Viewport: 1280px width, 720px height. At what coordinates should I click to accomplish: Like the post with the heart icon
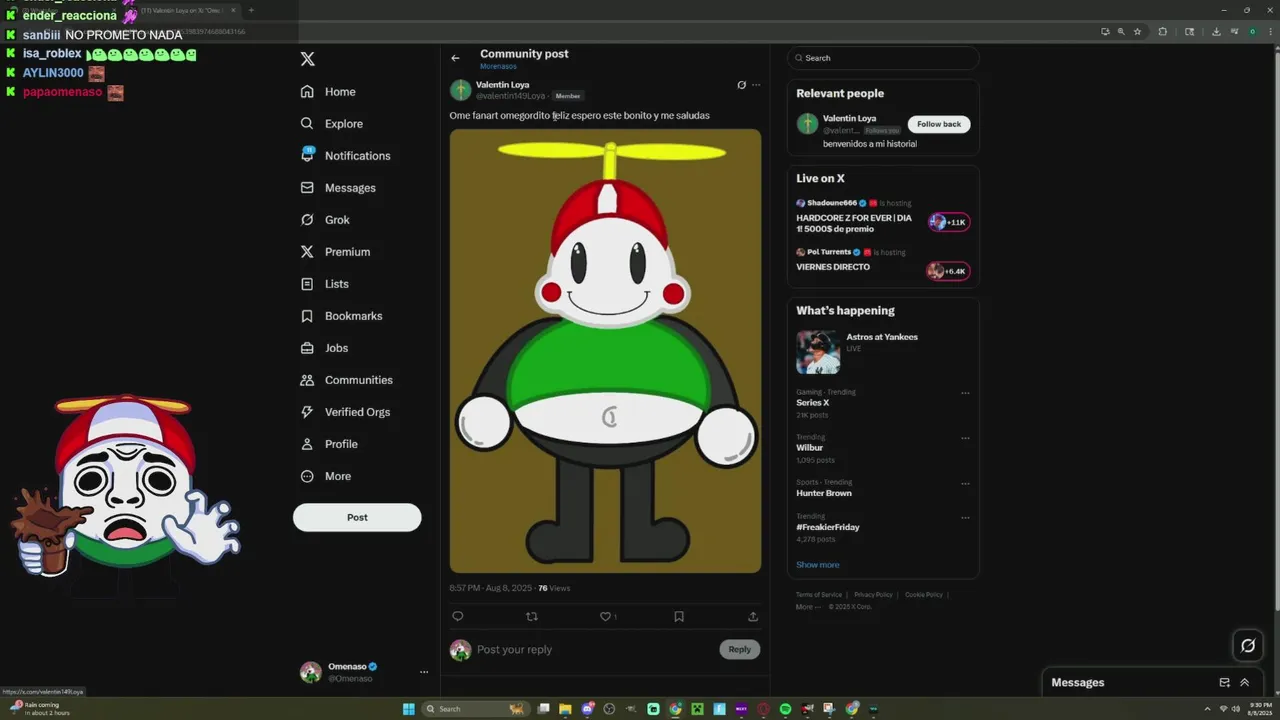click(605, 616)
